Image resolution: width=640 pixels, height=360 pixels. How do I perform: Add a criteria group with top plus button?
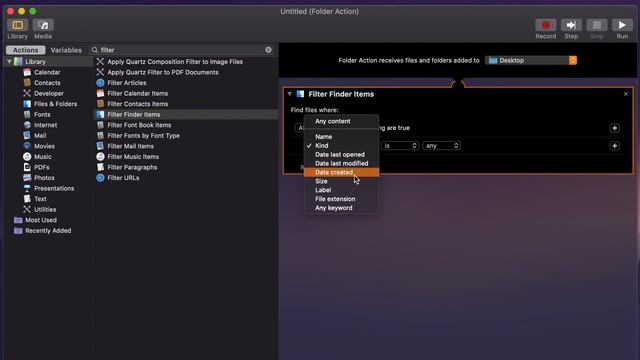click(614, 128)
